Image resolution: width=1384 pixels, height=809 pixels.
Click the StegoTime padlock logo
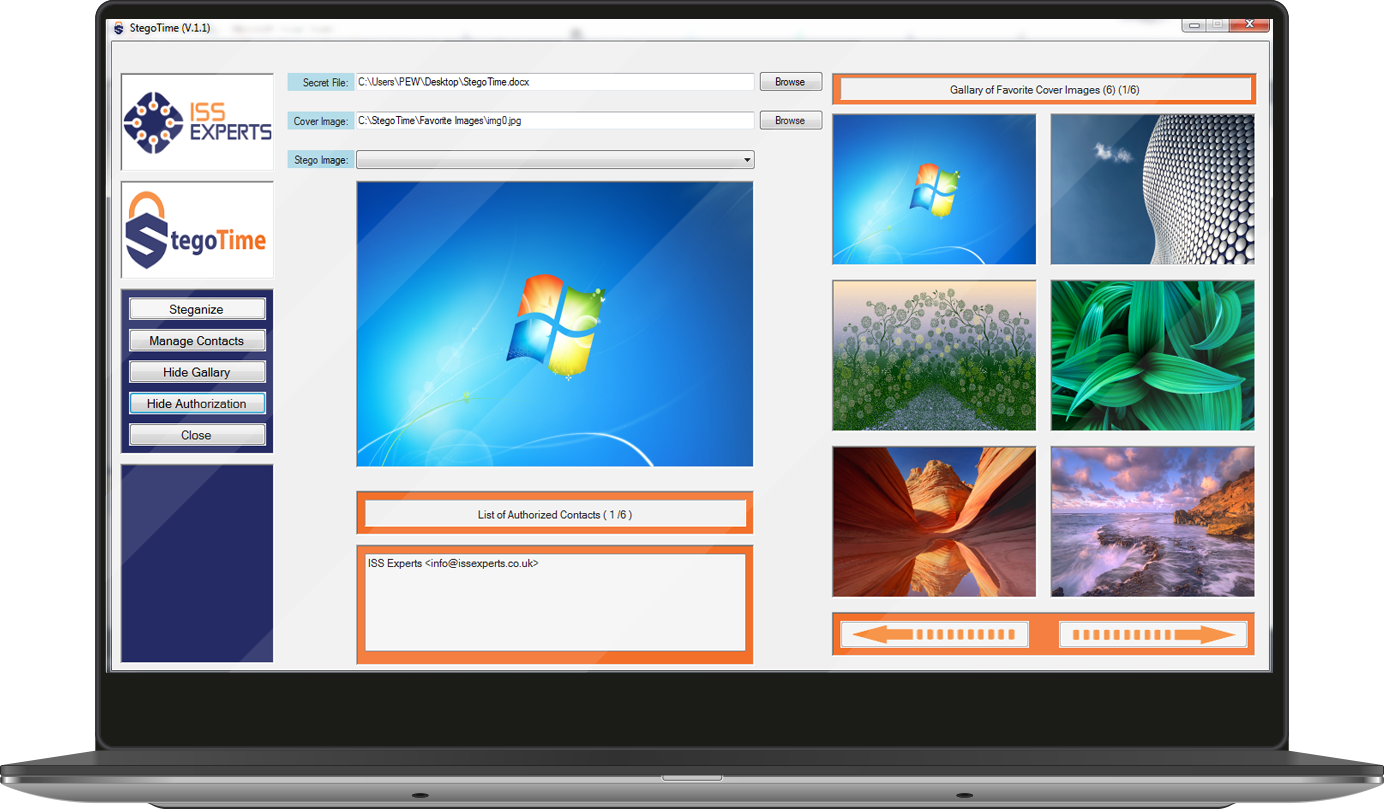197,230
